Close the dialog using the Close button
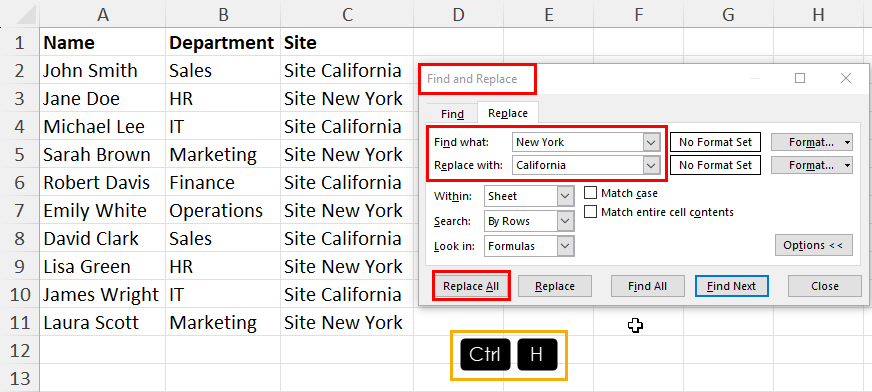Viewport: 872px width, 392px height. tap(825, 286)
